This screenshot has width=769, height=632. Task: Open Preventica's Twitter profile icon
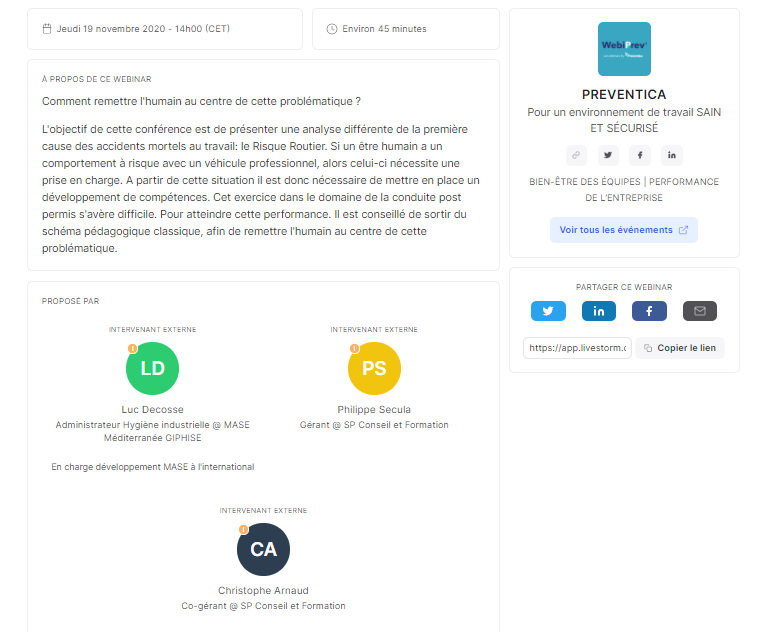[608, 155]
